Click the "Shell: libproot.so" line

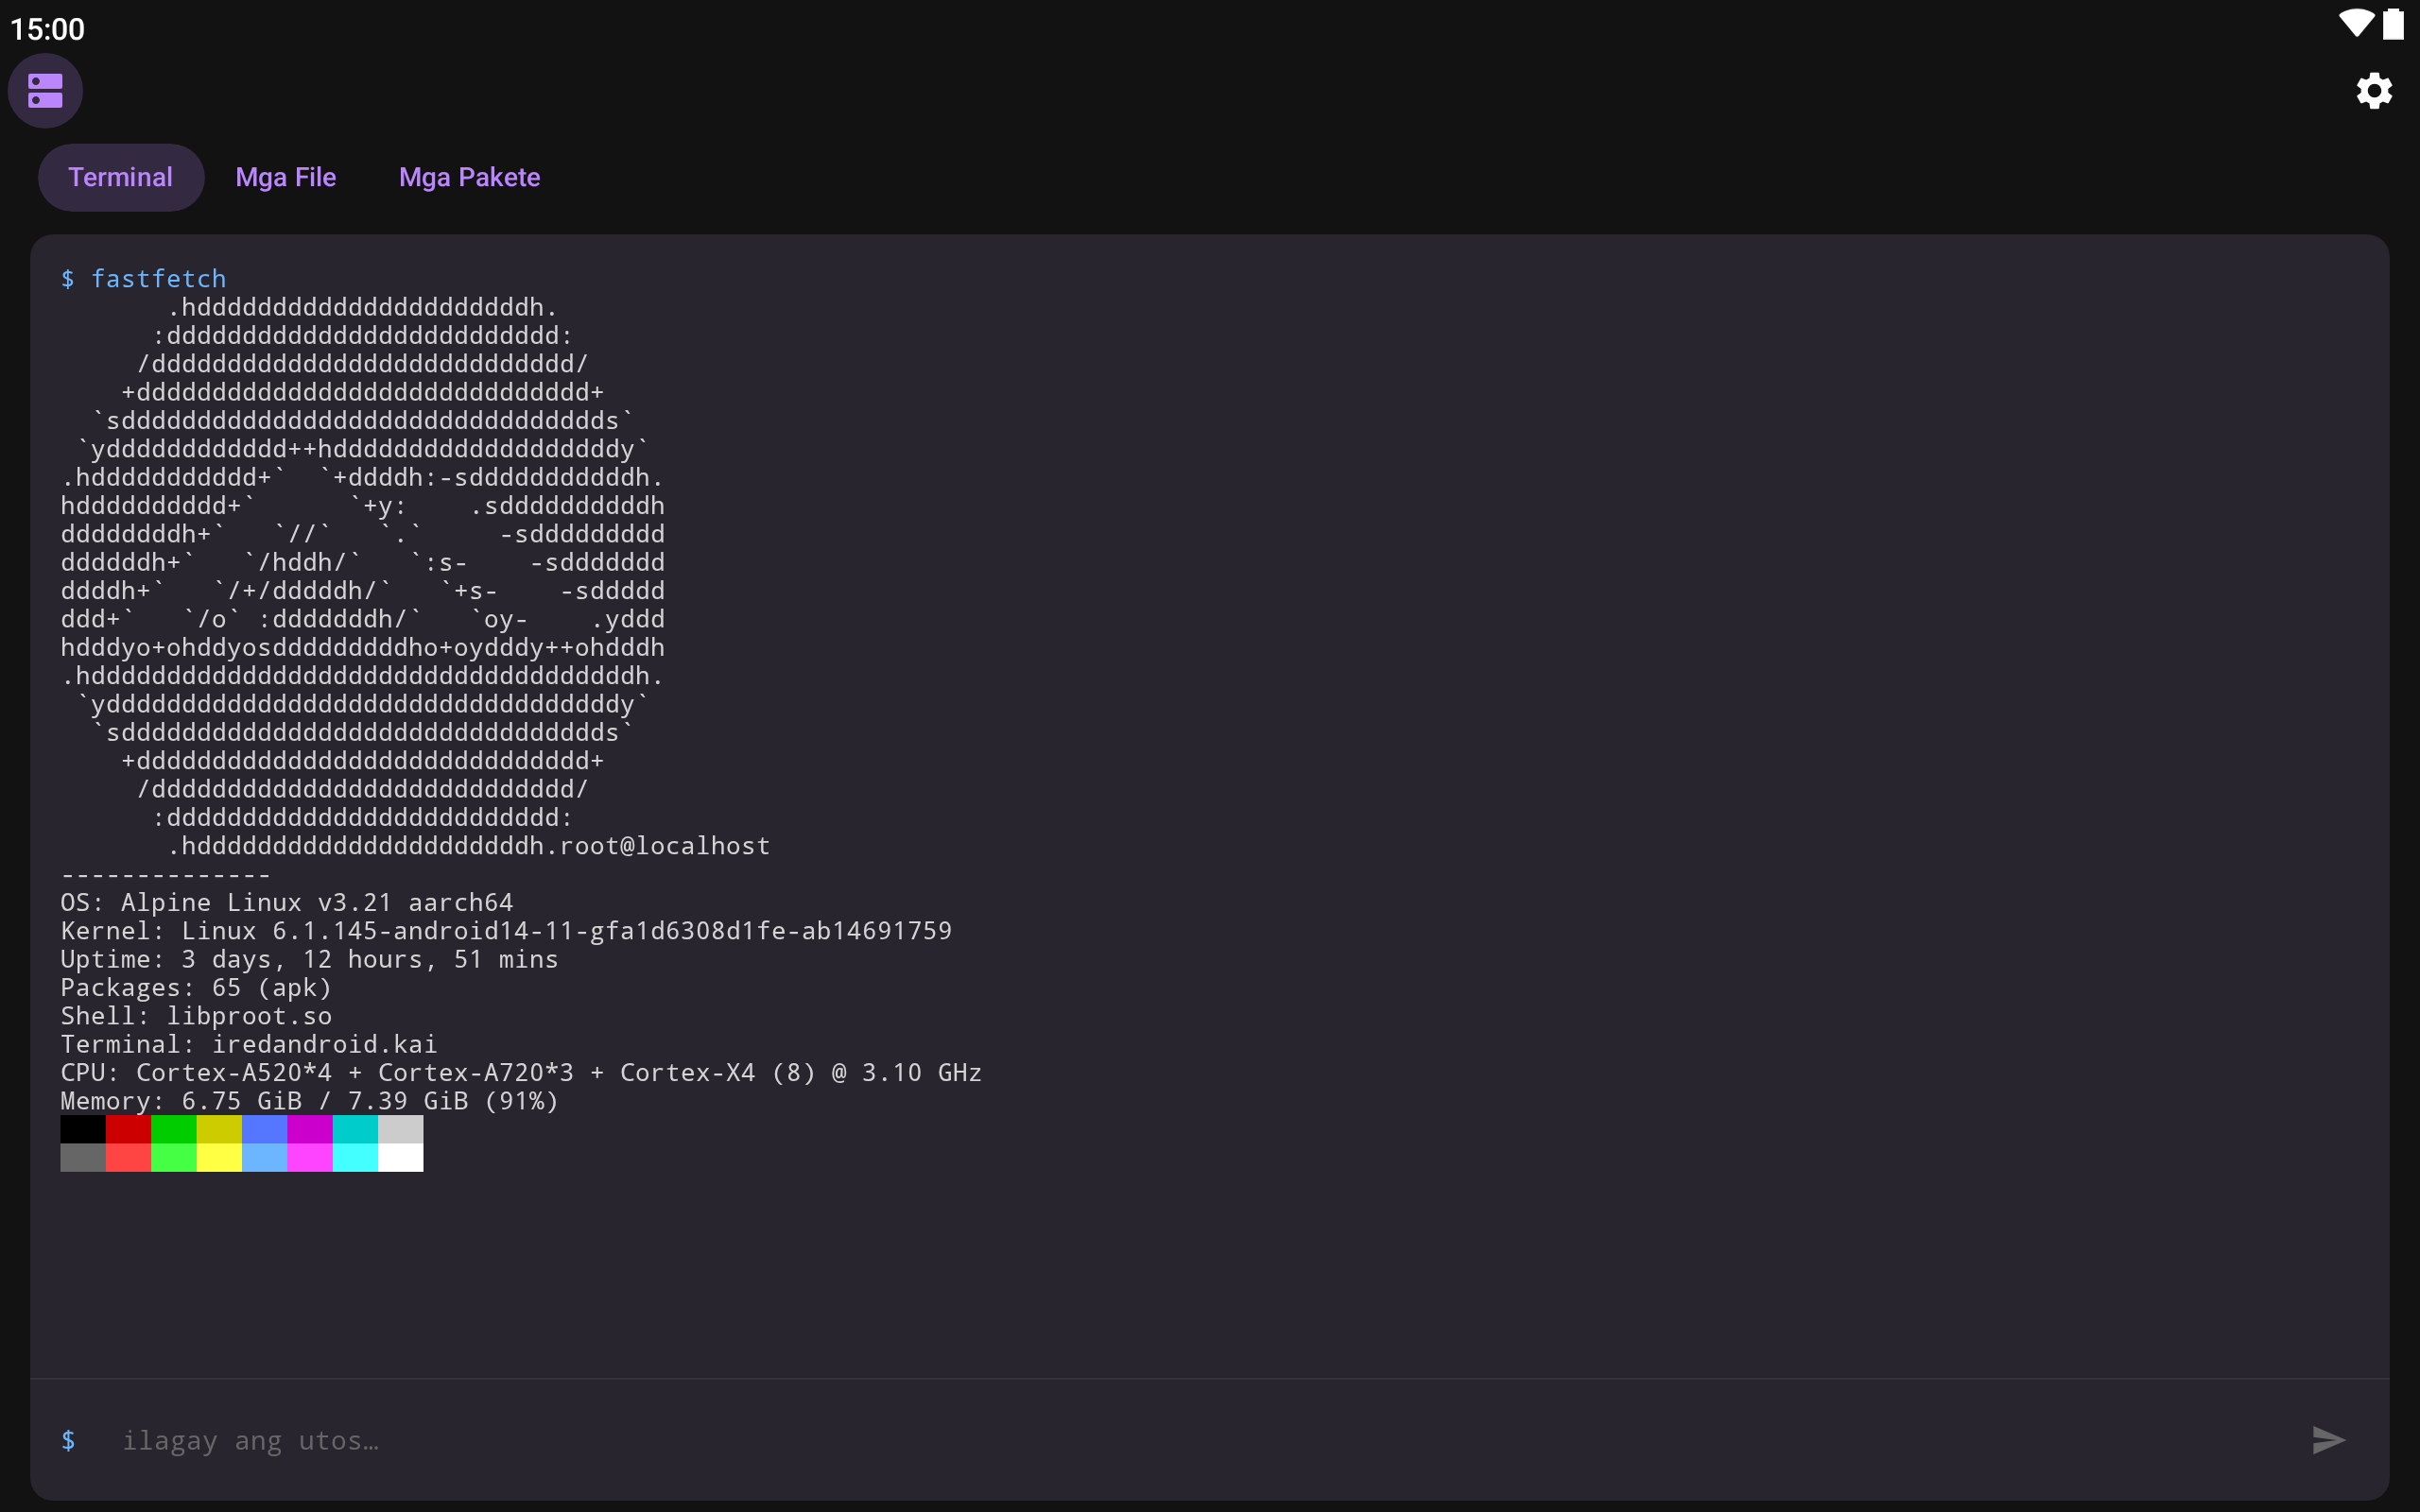point(196,1016)
